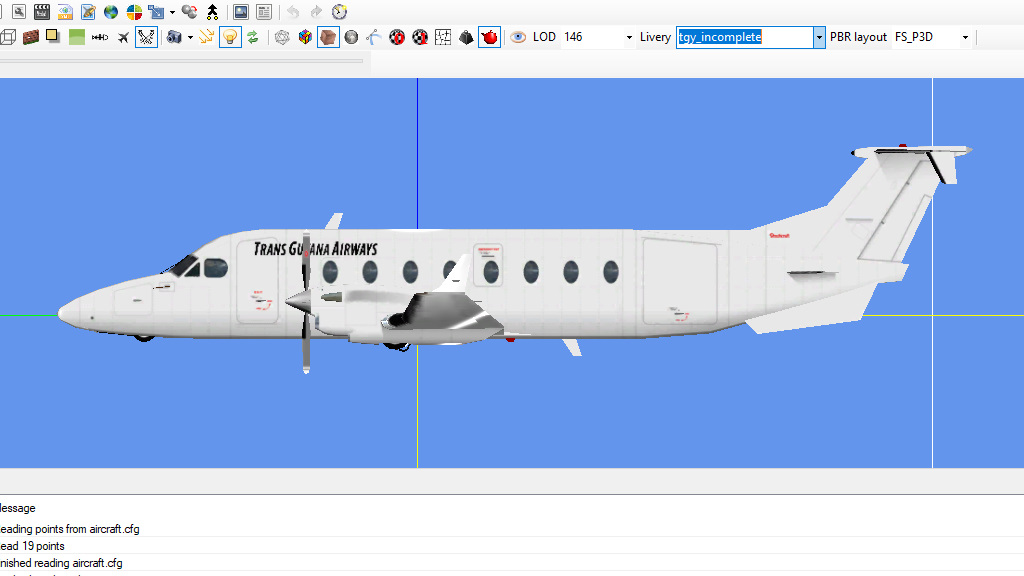The image size is (1024, 576).
Task: Click the grey shaded sphere icon
Action: (x=351, y=37)
